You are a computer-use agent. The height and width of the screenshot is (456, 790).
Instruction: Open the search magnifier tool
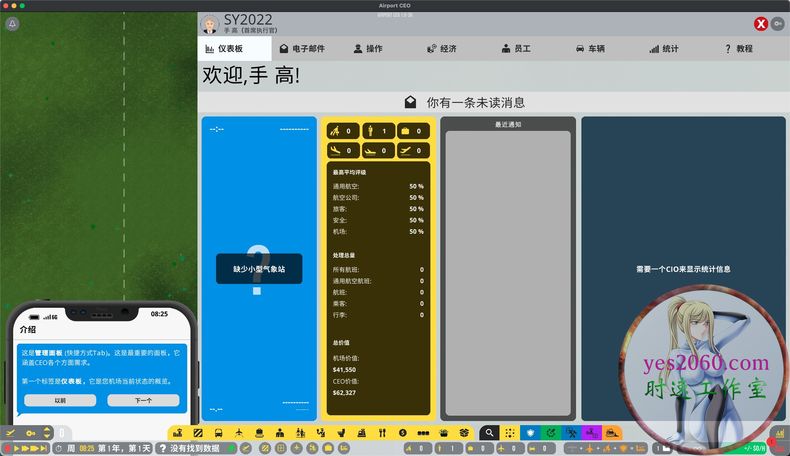click(488, 433)
